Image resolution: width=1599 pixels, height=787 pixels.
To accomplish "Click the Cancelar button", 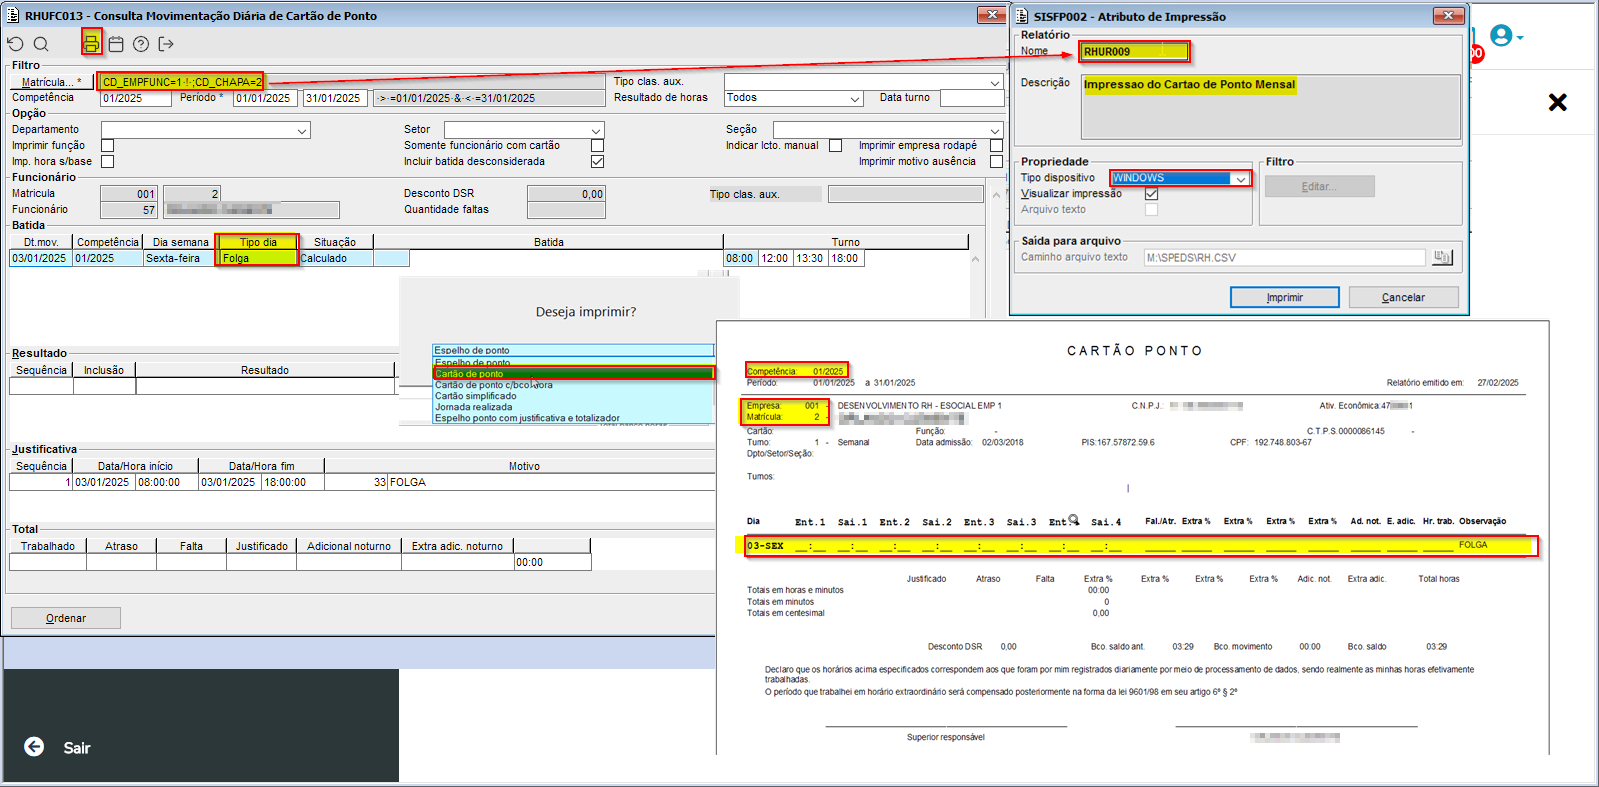I will tap(1403, 297).
